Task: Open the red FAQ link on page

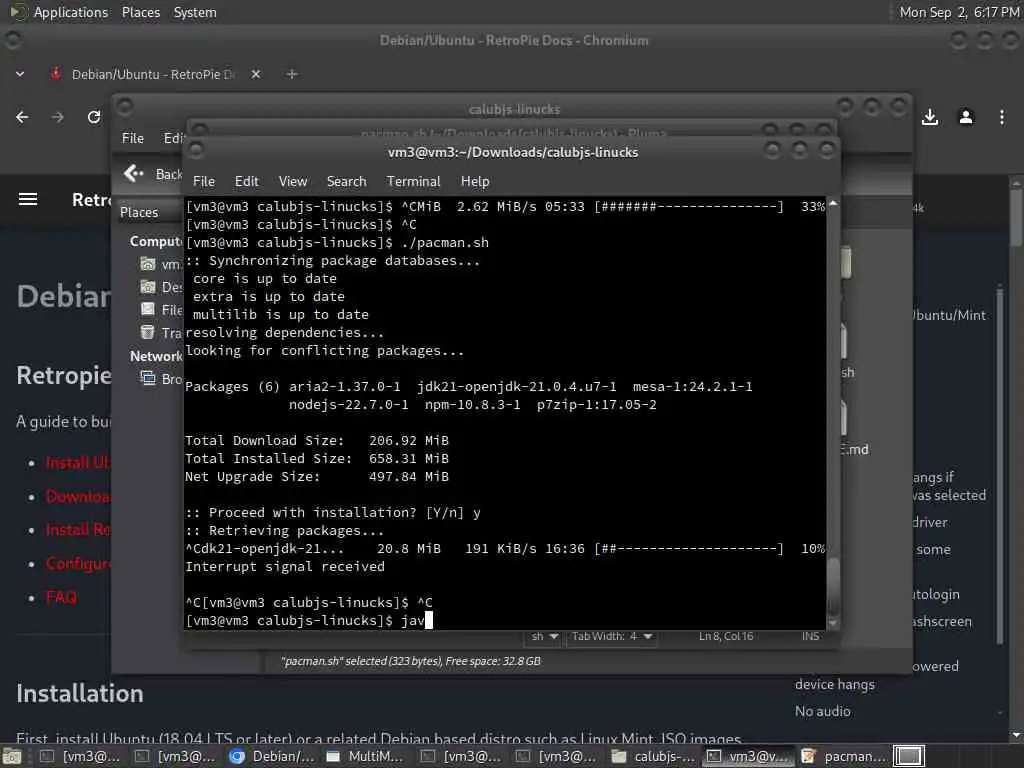Action: tap(61, 597)
